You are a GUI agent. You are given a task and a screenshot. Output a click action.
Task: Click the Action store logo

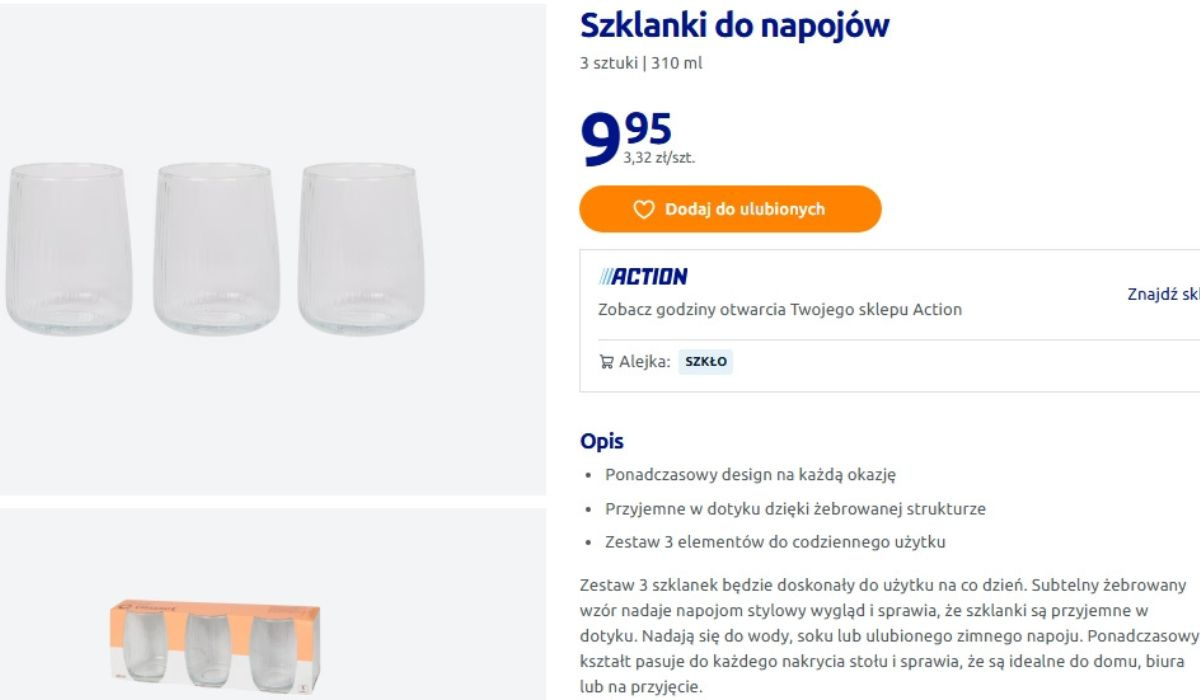point(643,277)
